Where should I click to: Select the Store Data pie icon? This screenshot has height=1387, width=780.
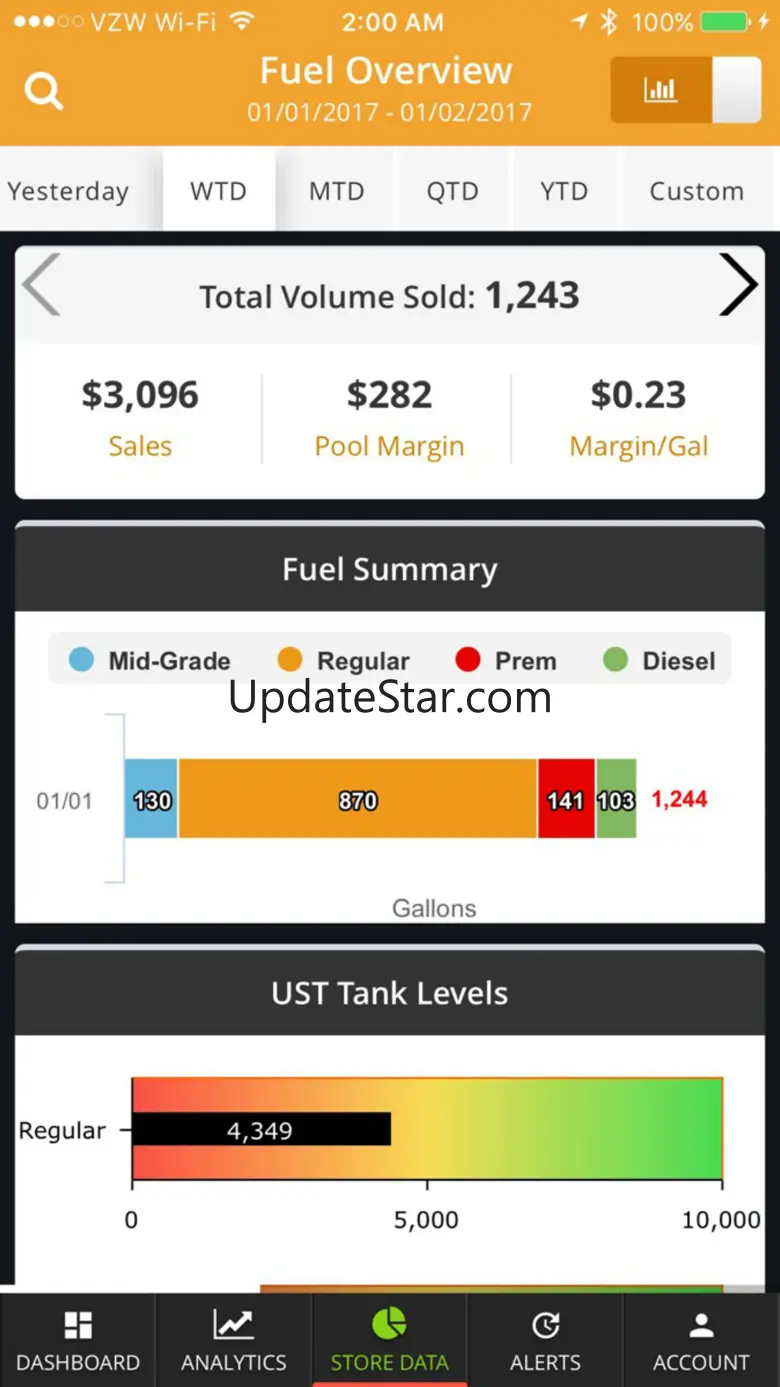(x=389, y=1324)
